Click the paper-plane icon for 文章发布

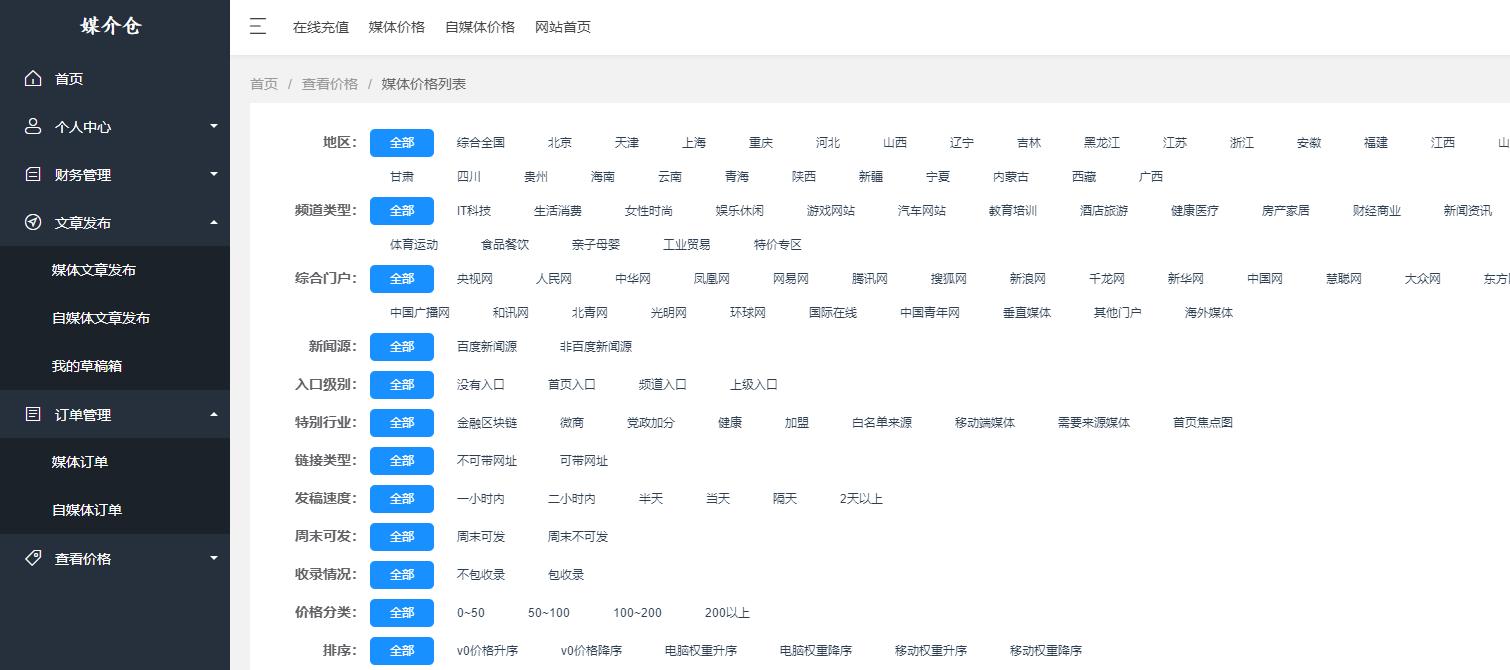31,222
